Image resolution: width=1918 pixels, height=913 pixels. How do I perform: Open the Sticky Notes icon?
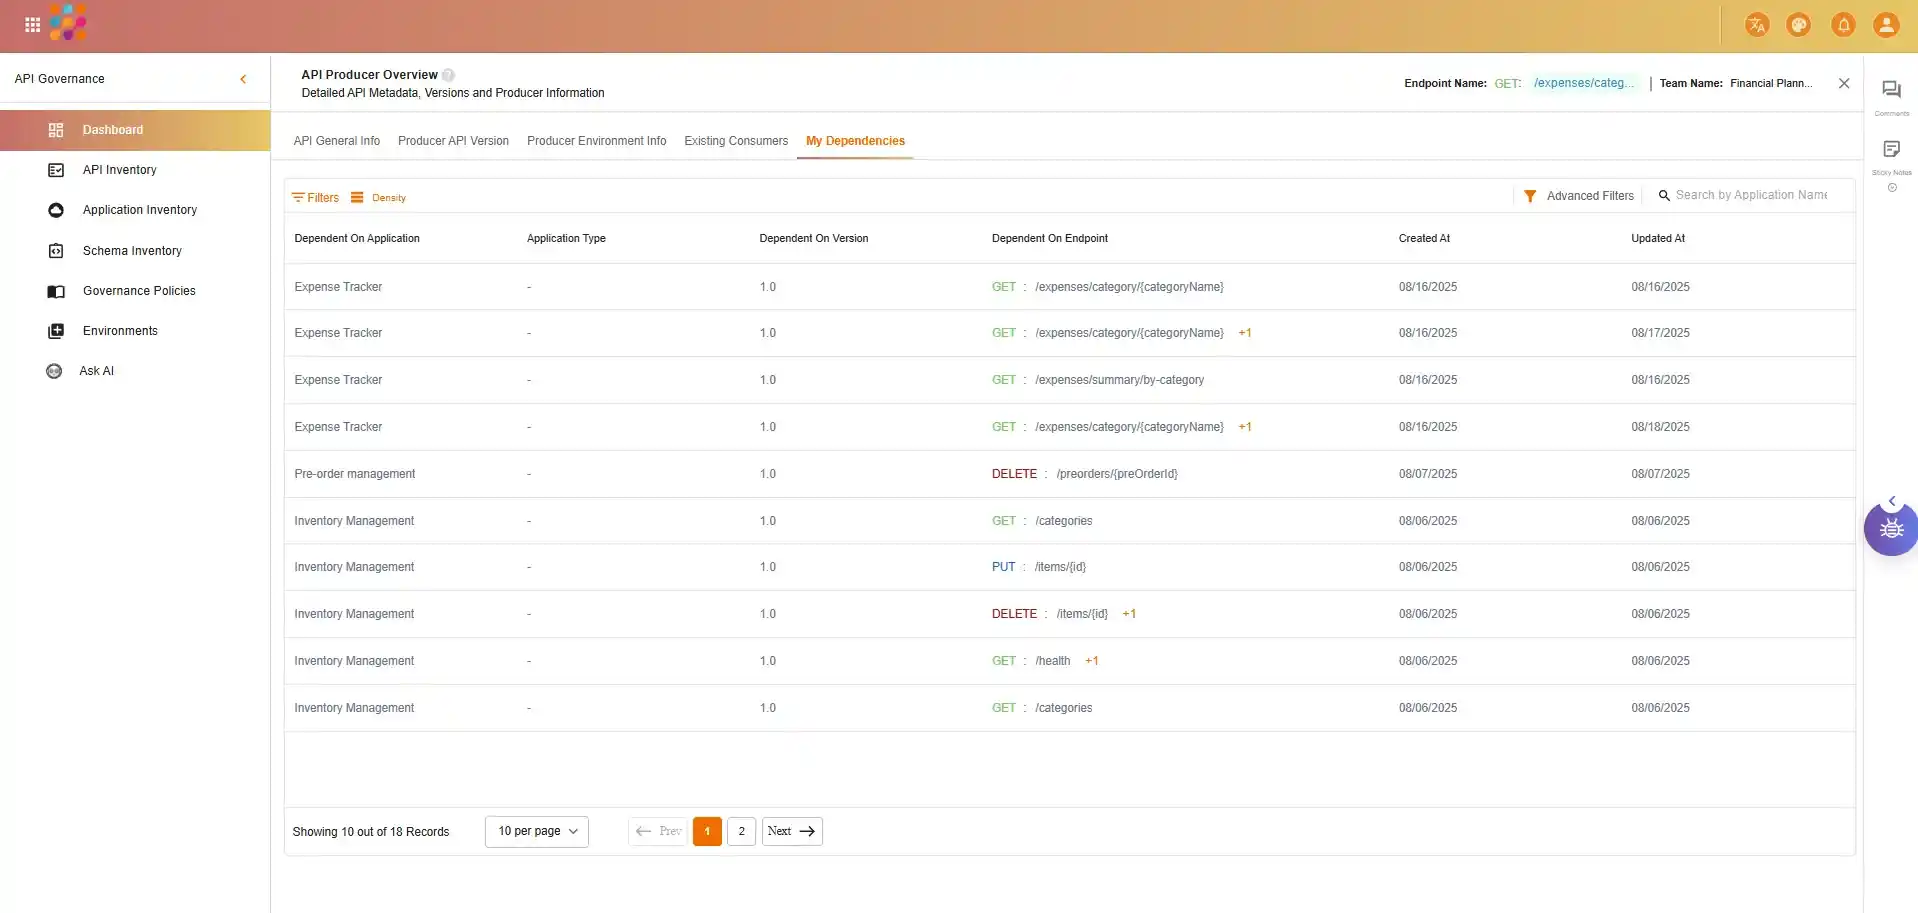1891,150
